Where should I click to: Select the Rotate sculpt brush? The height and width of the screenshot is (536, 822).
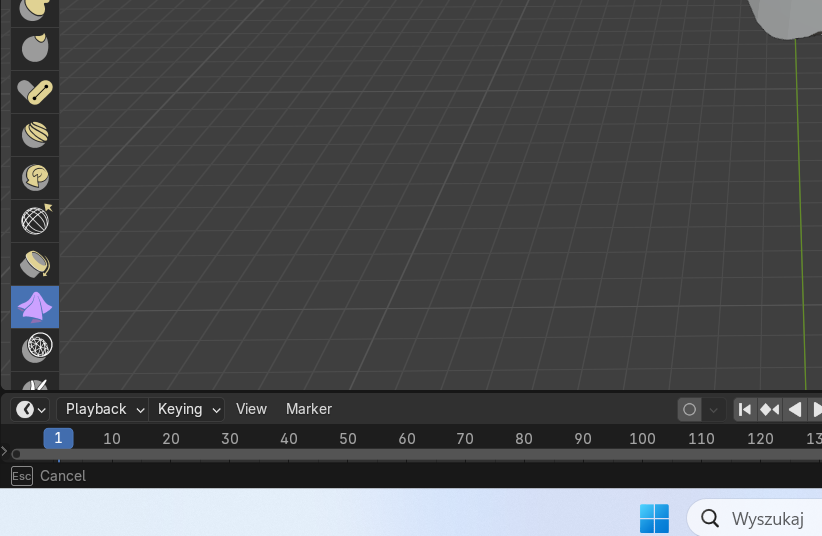click(x=35, y=178)
